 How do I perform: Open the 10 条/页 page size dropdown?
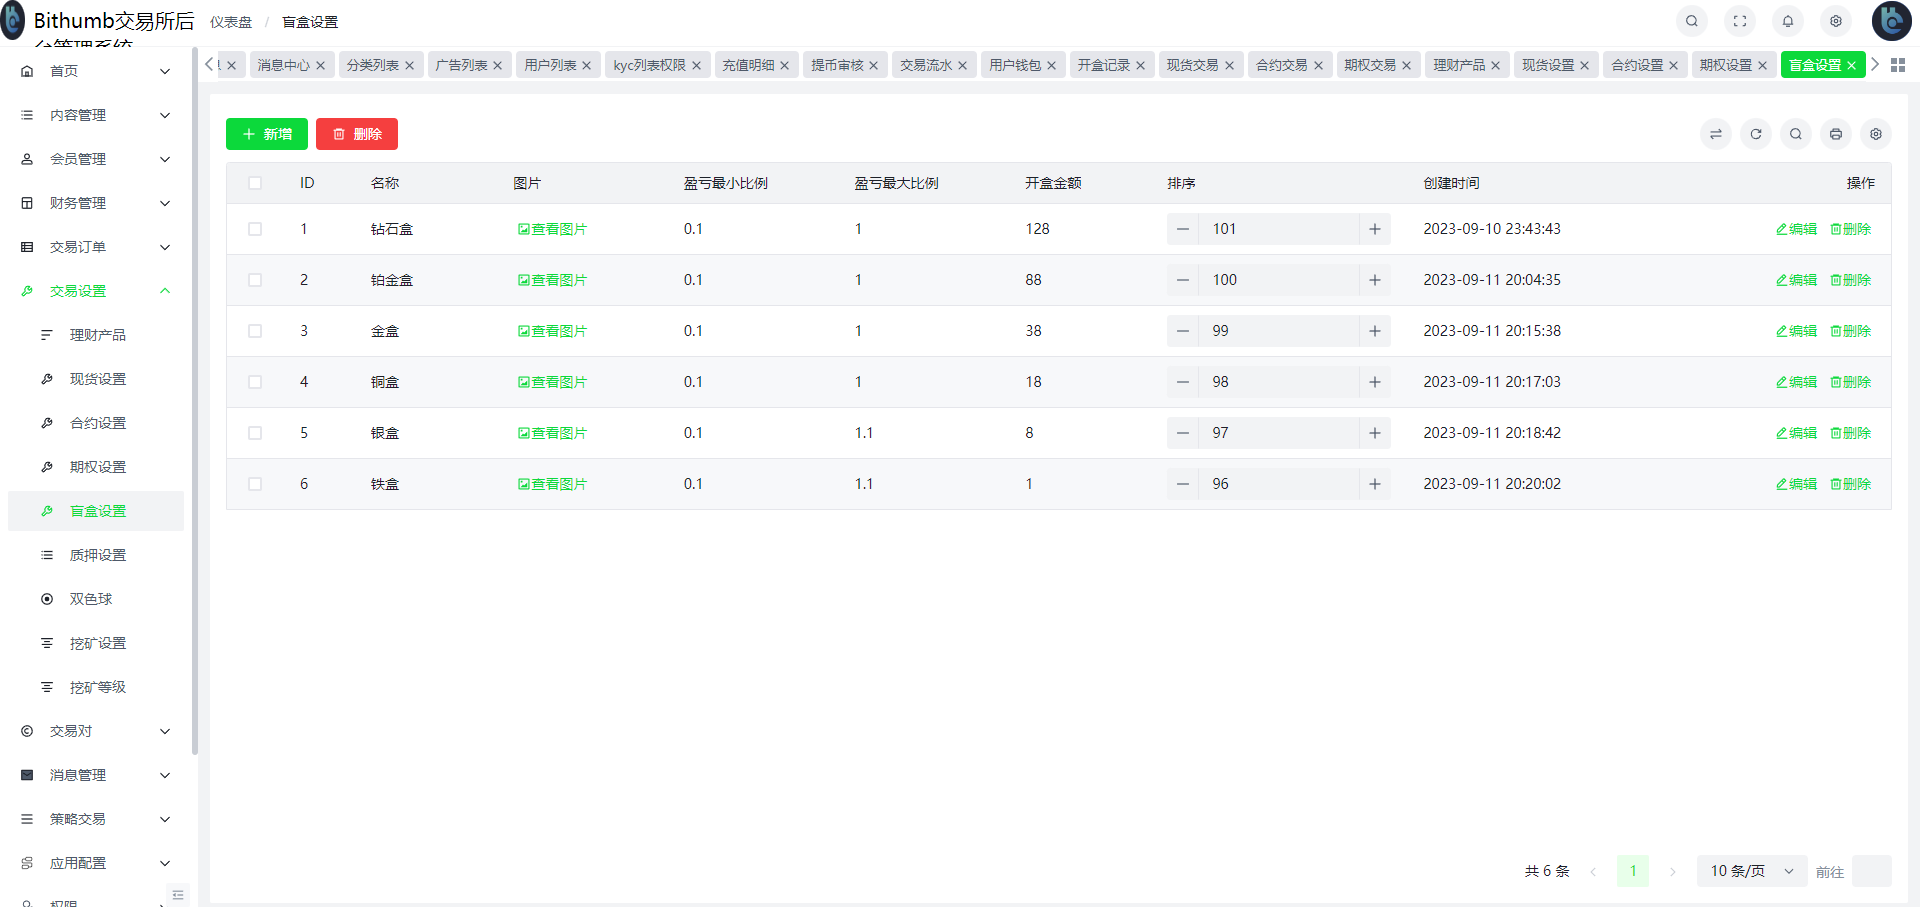pos(1751,871)
